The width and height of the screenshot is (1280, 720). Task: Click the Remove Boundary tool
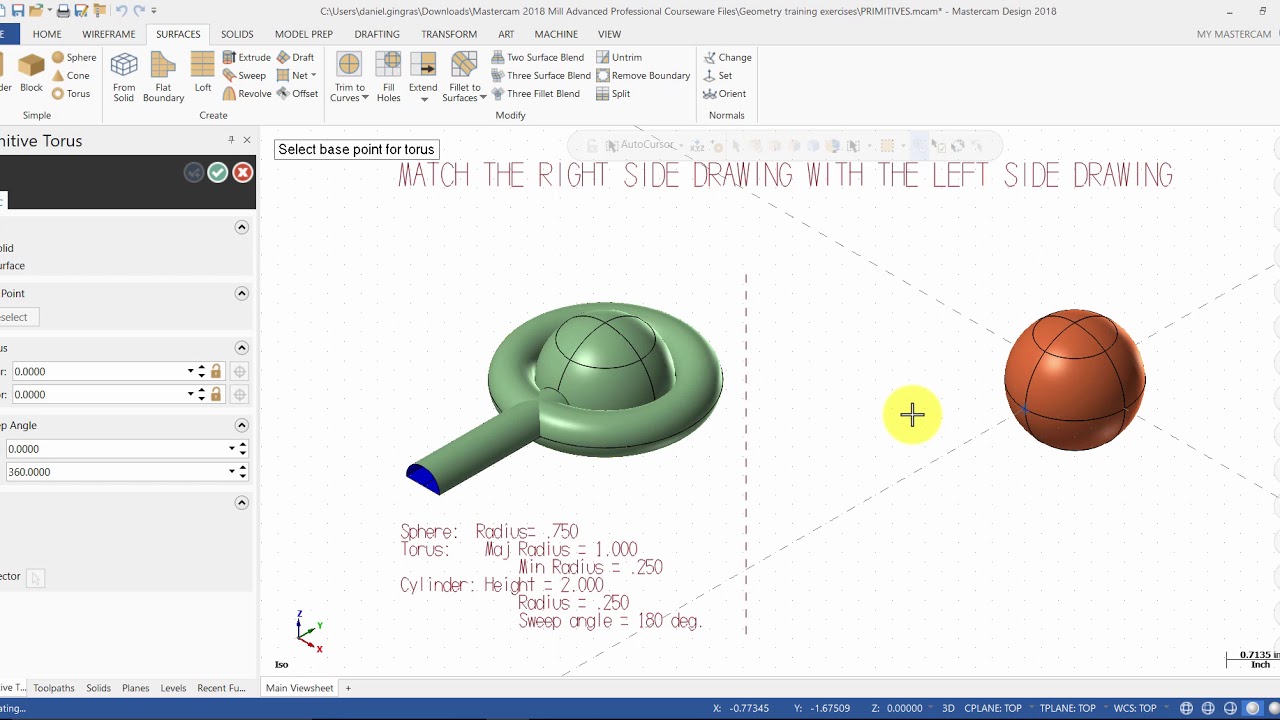pos(643,75)
